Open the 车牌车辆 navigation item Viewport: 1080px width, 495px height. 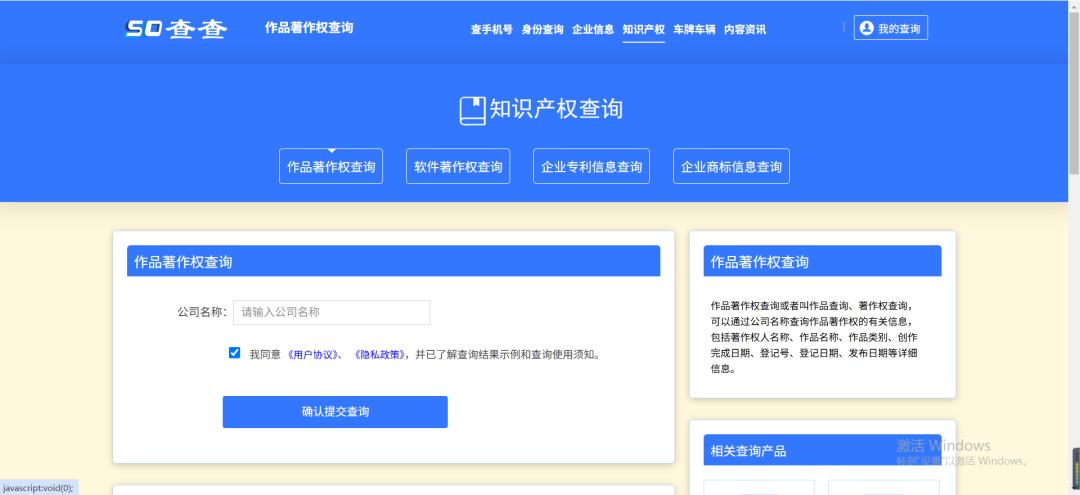pos(694,30)
